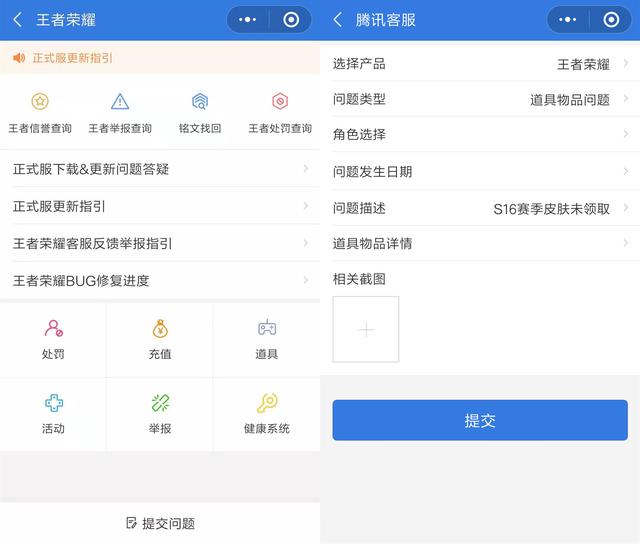Open 正式服下载&更新问题答疑 row
The width and height of the screenshot is (640, 544).
(x=160, y=169)
